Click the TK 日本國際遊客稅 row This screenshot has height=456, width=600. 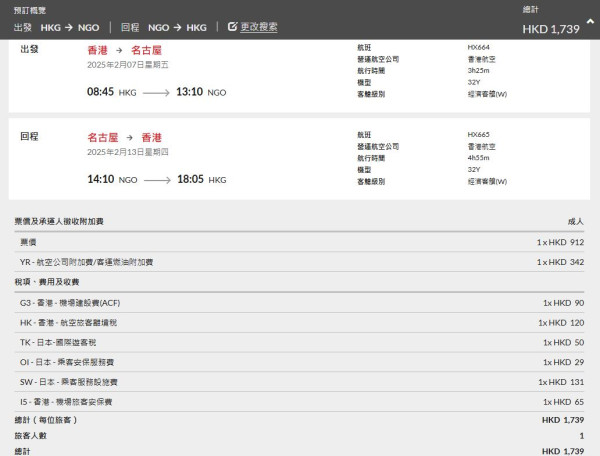(x=299, y=342)
